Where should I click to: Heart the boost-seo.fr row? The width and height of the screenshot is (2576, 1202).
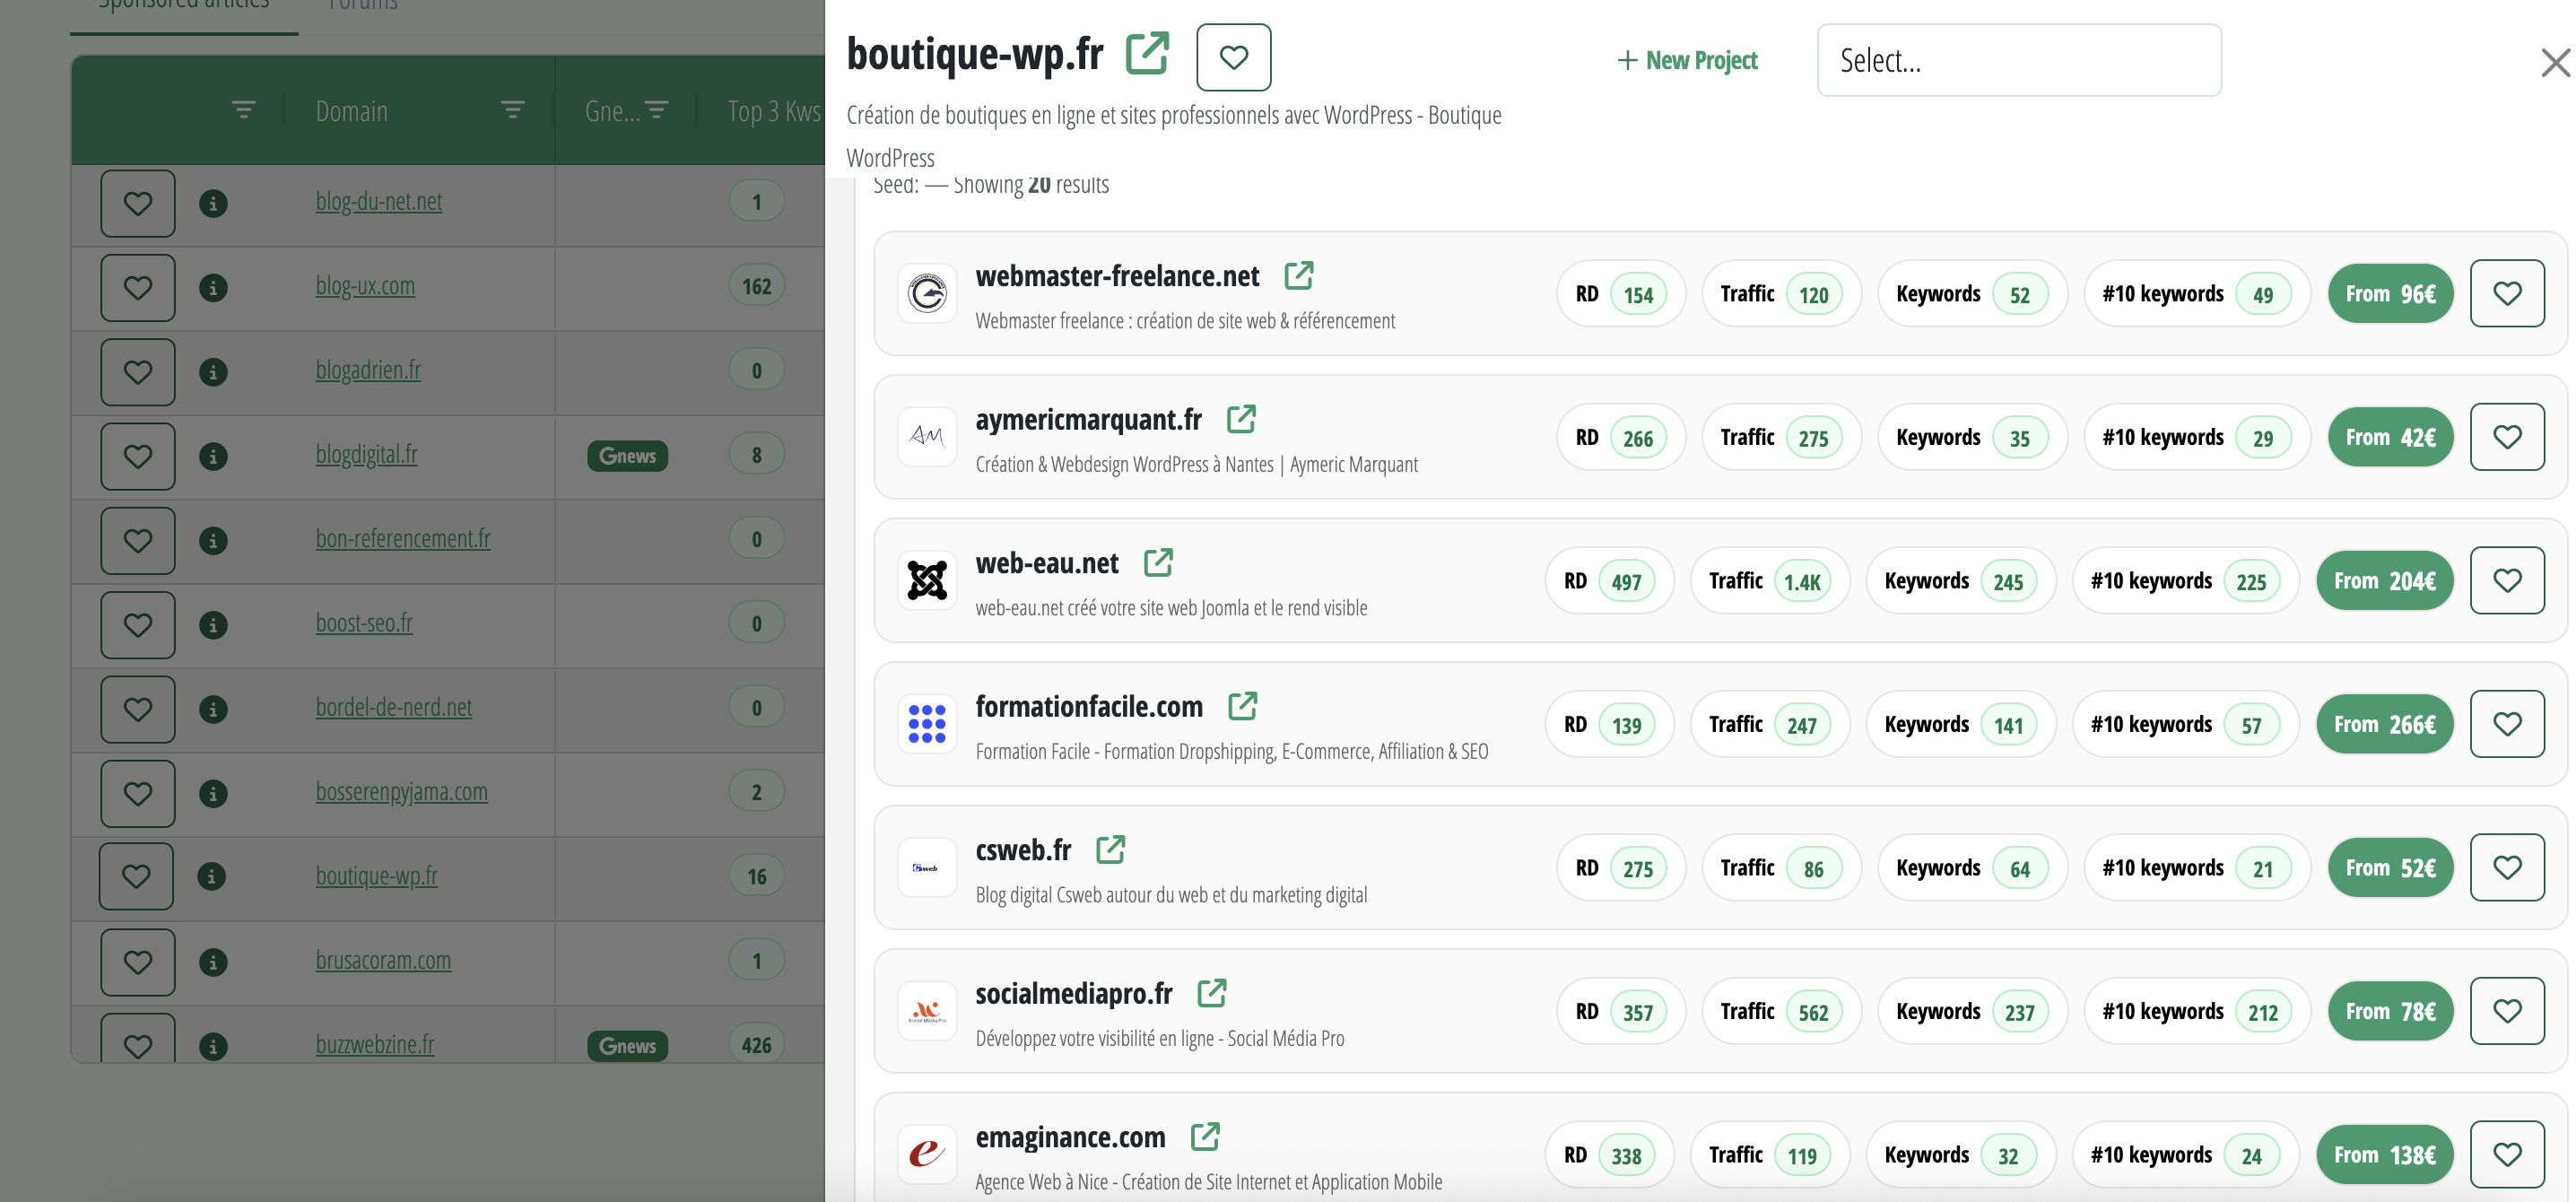[x=138, y=625]
